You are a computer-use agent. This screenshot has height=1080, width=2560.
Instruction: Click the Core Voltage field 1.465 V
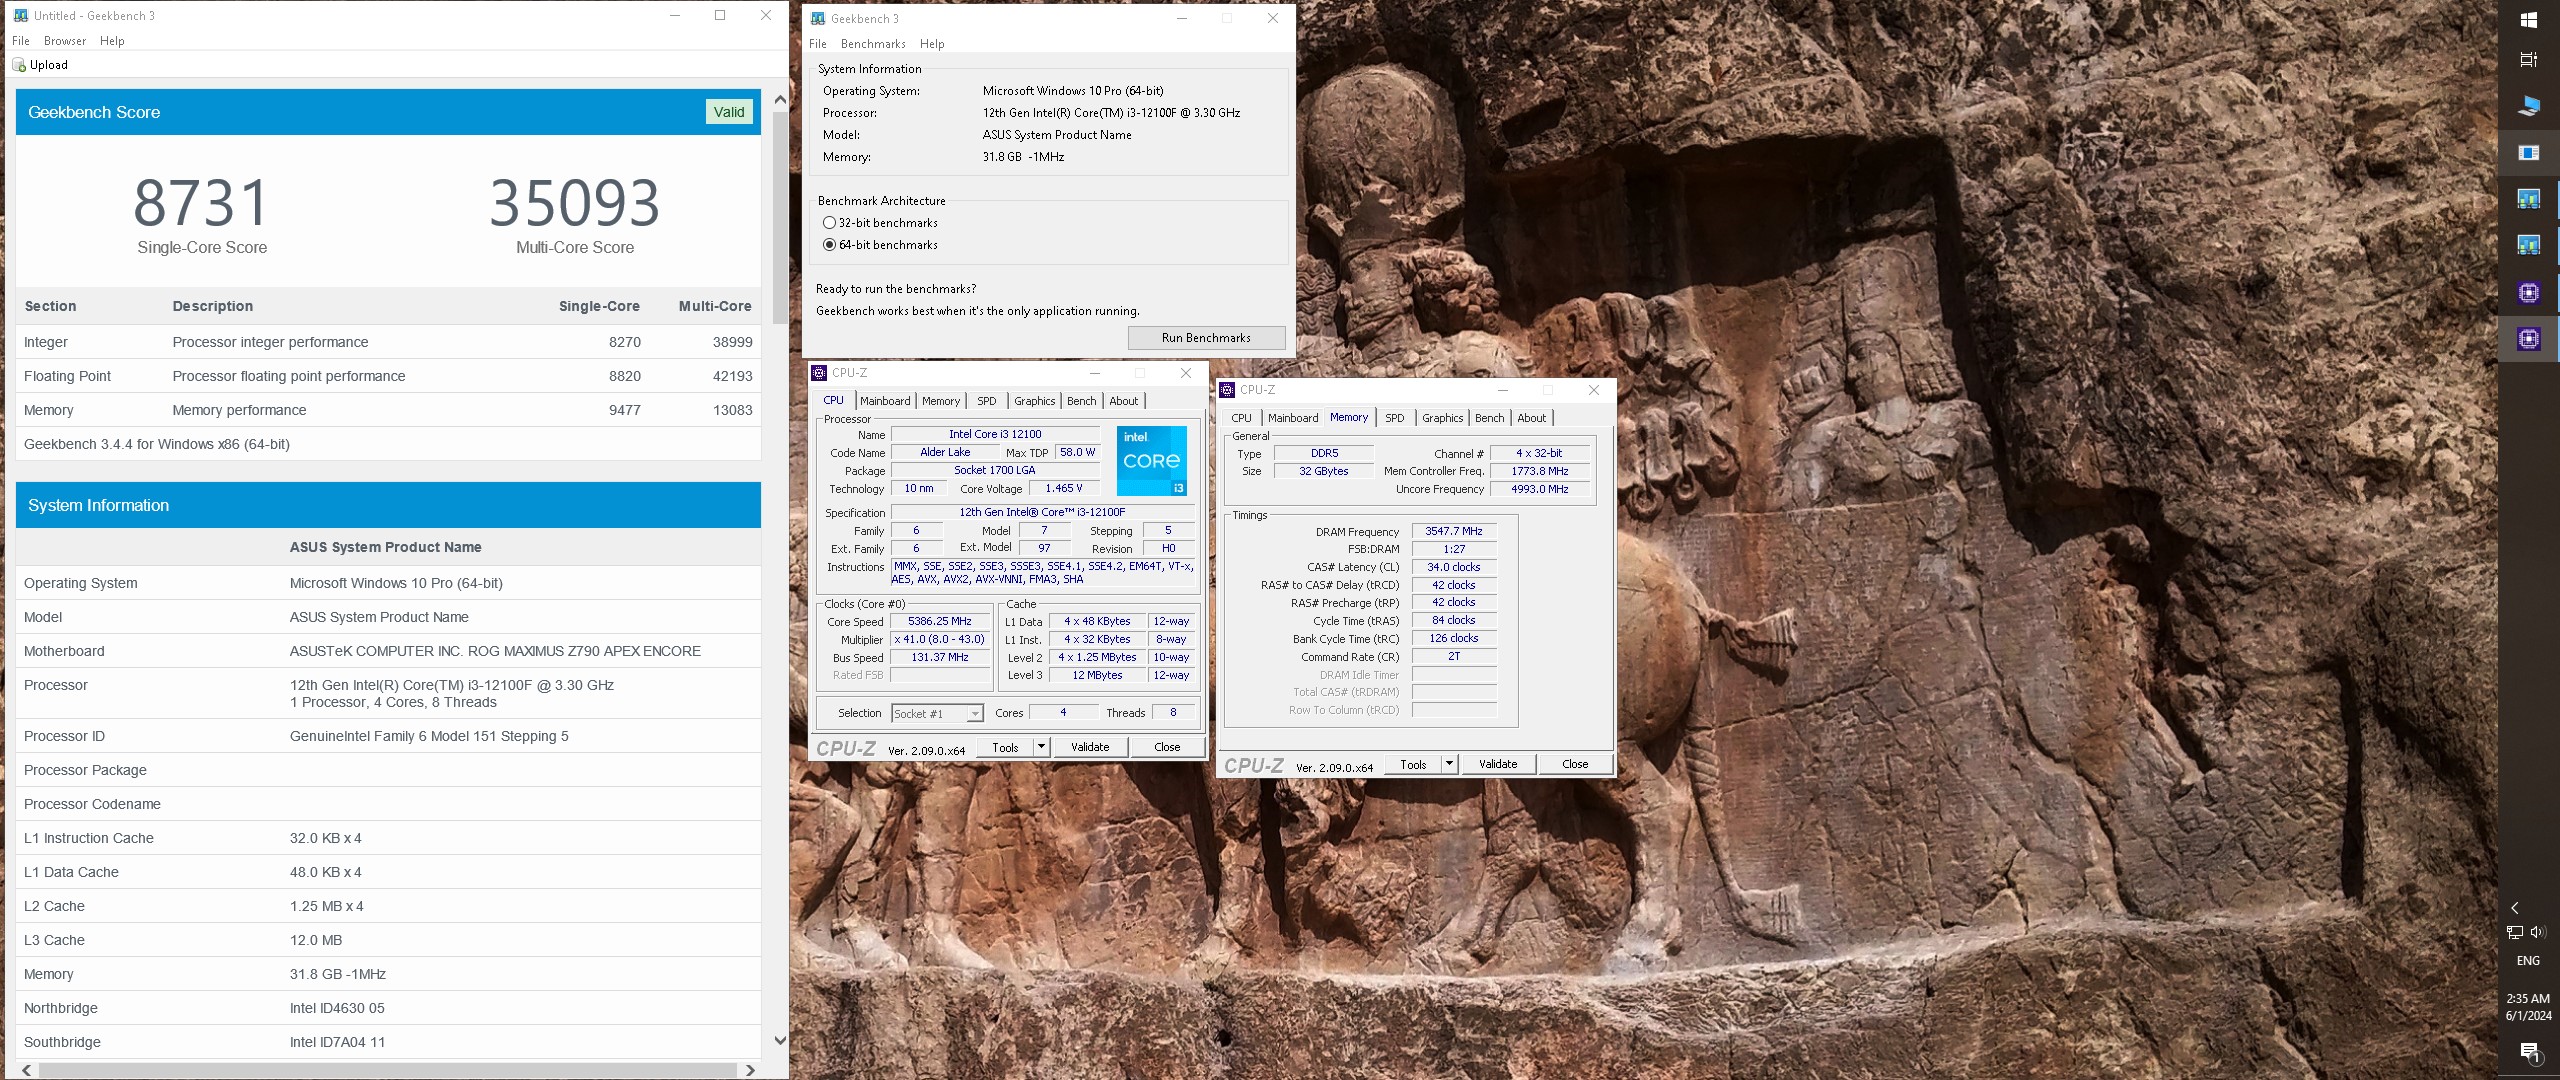[x=1064, y=489]
